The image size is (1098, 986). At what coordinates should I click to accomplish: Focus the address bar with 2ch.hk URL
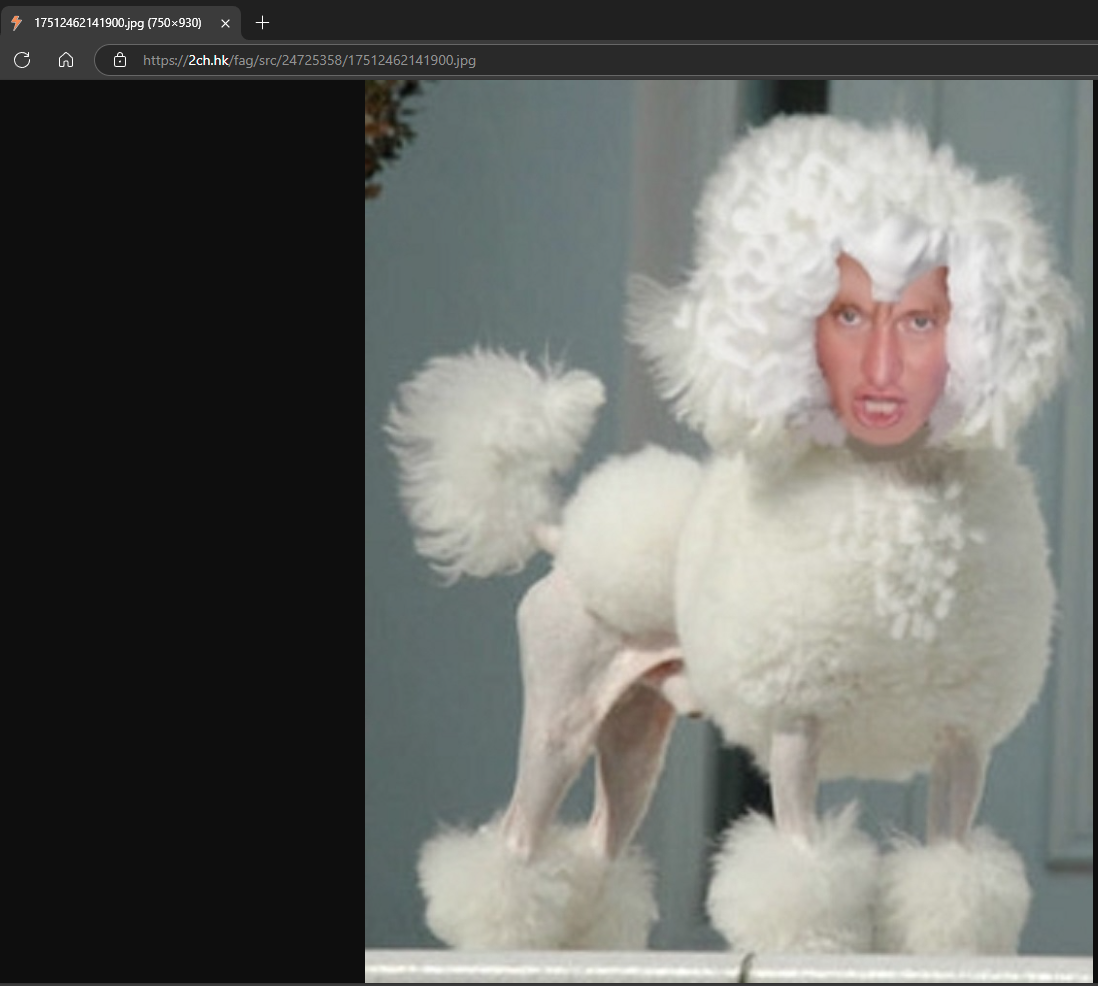[x=595, y=60]
